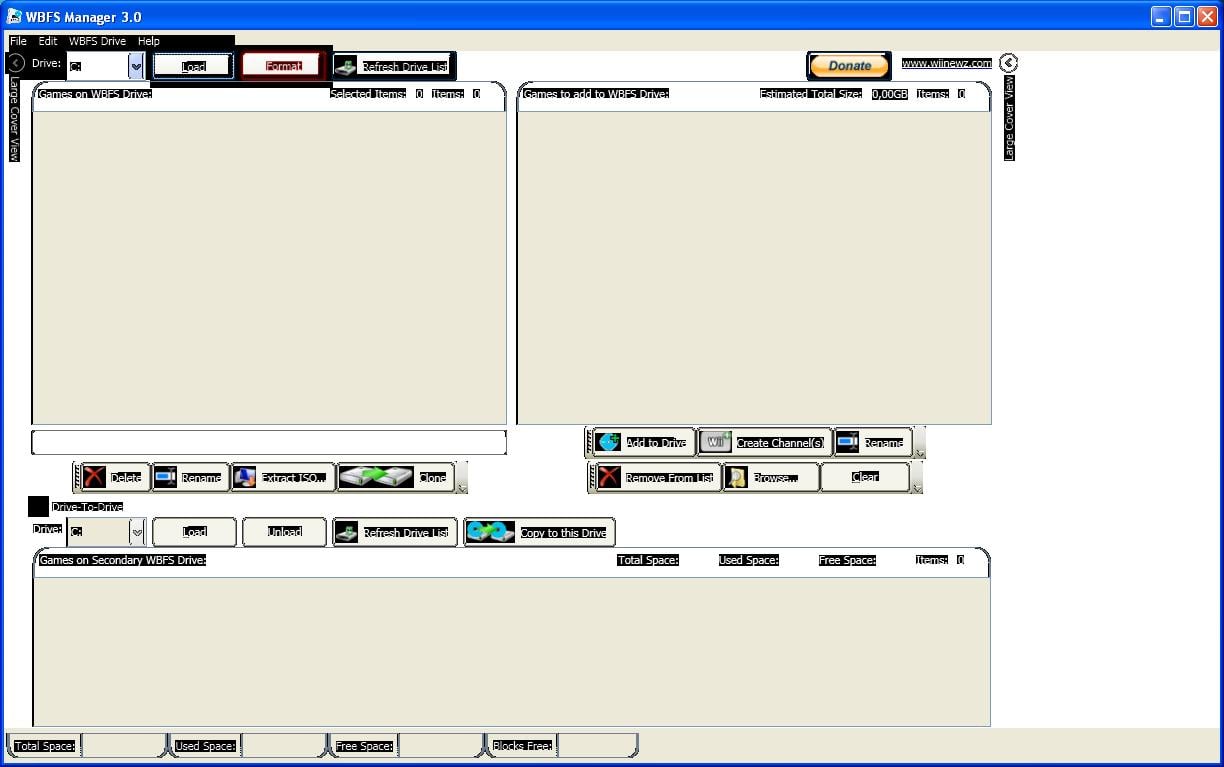This screenshot has height=767, width=1224.
Task: Click the Clear list button
Action: coord(865,477)
